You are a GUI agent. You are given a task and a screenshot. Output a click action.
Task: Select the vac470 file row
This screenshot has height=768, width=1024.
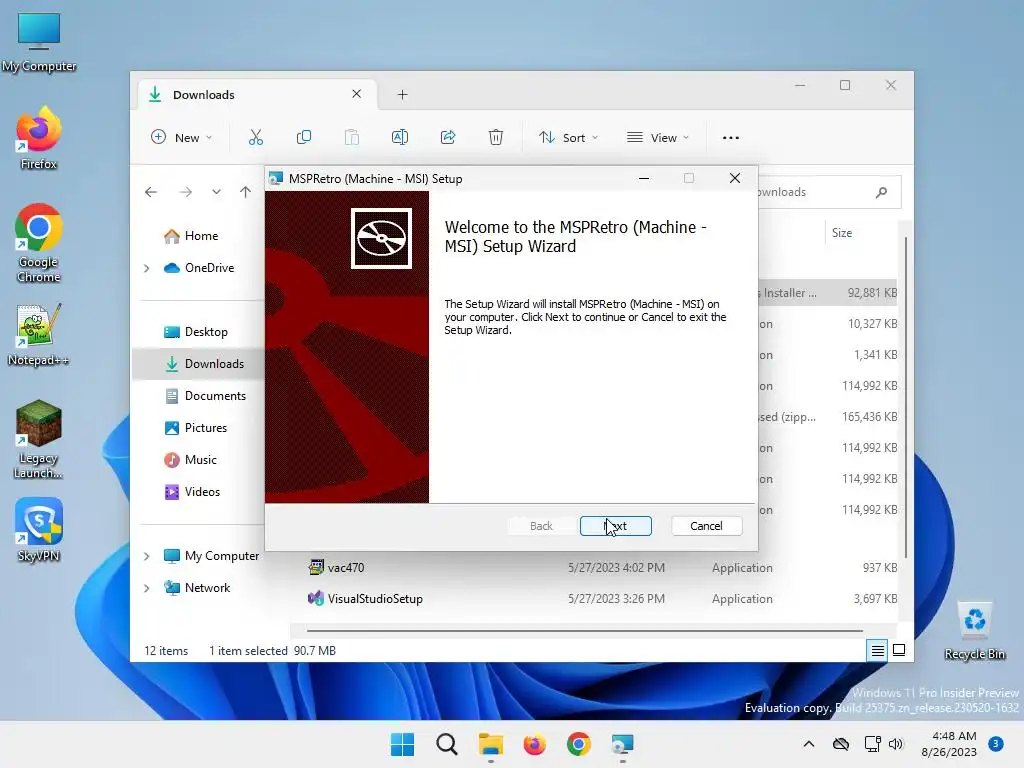pyautogui.click(x=603, y=568)
